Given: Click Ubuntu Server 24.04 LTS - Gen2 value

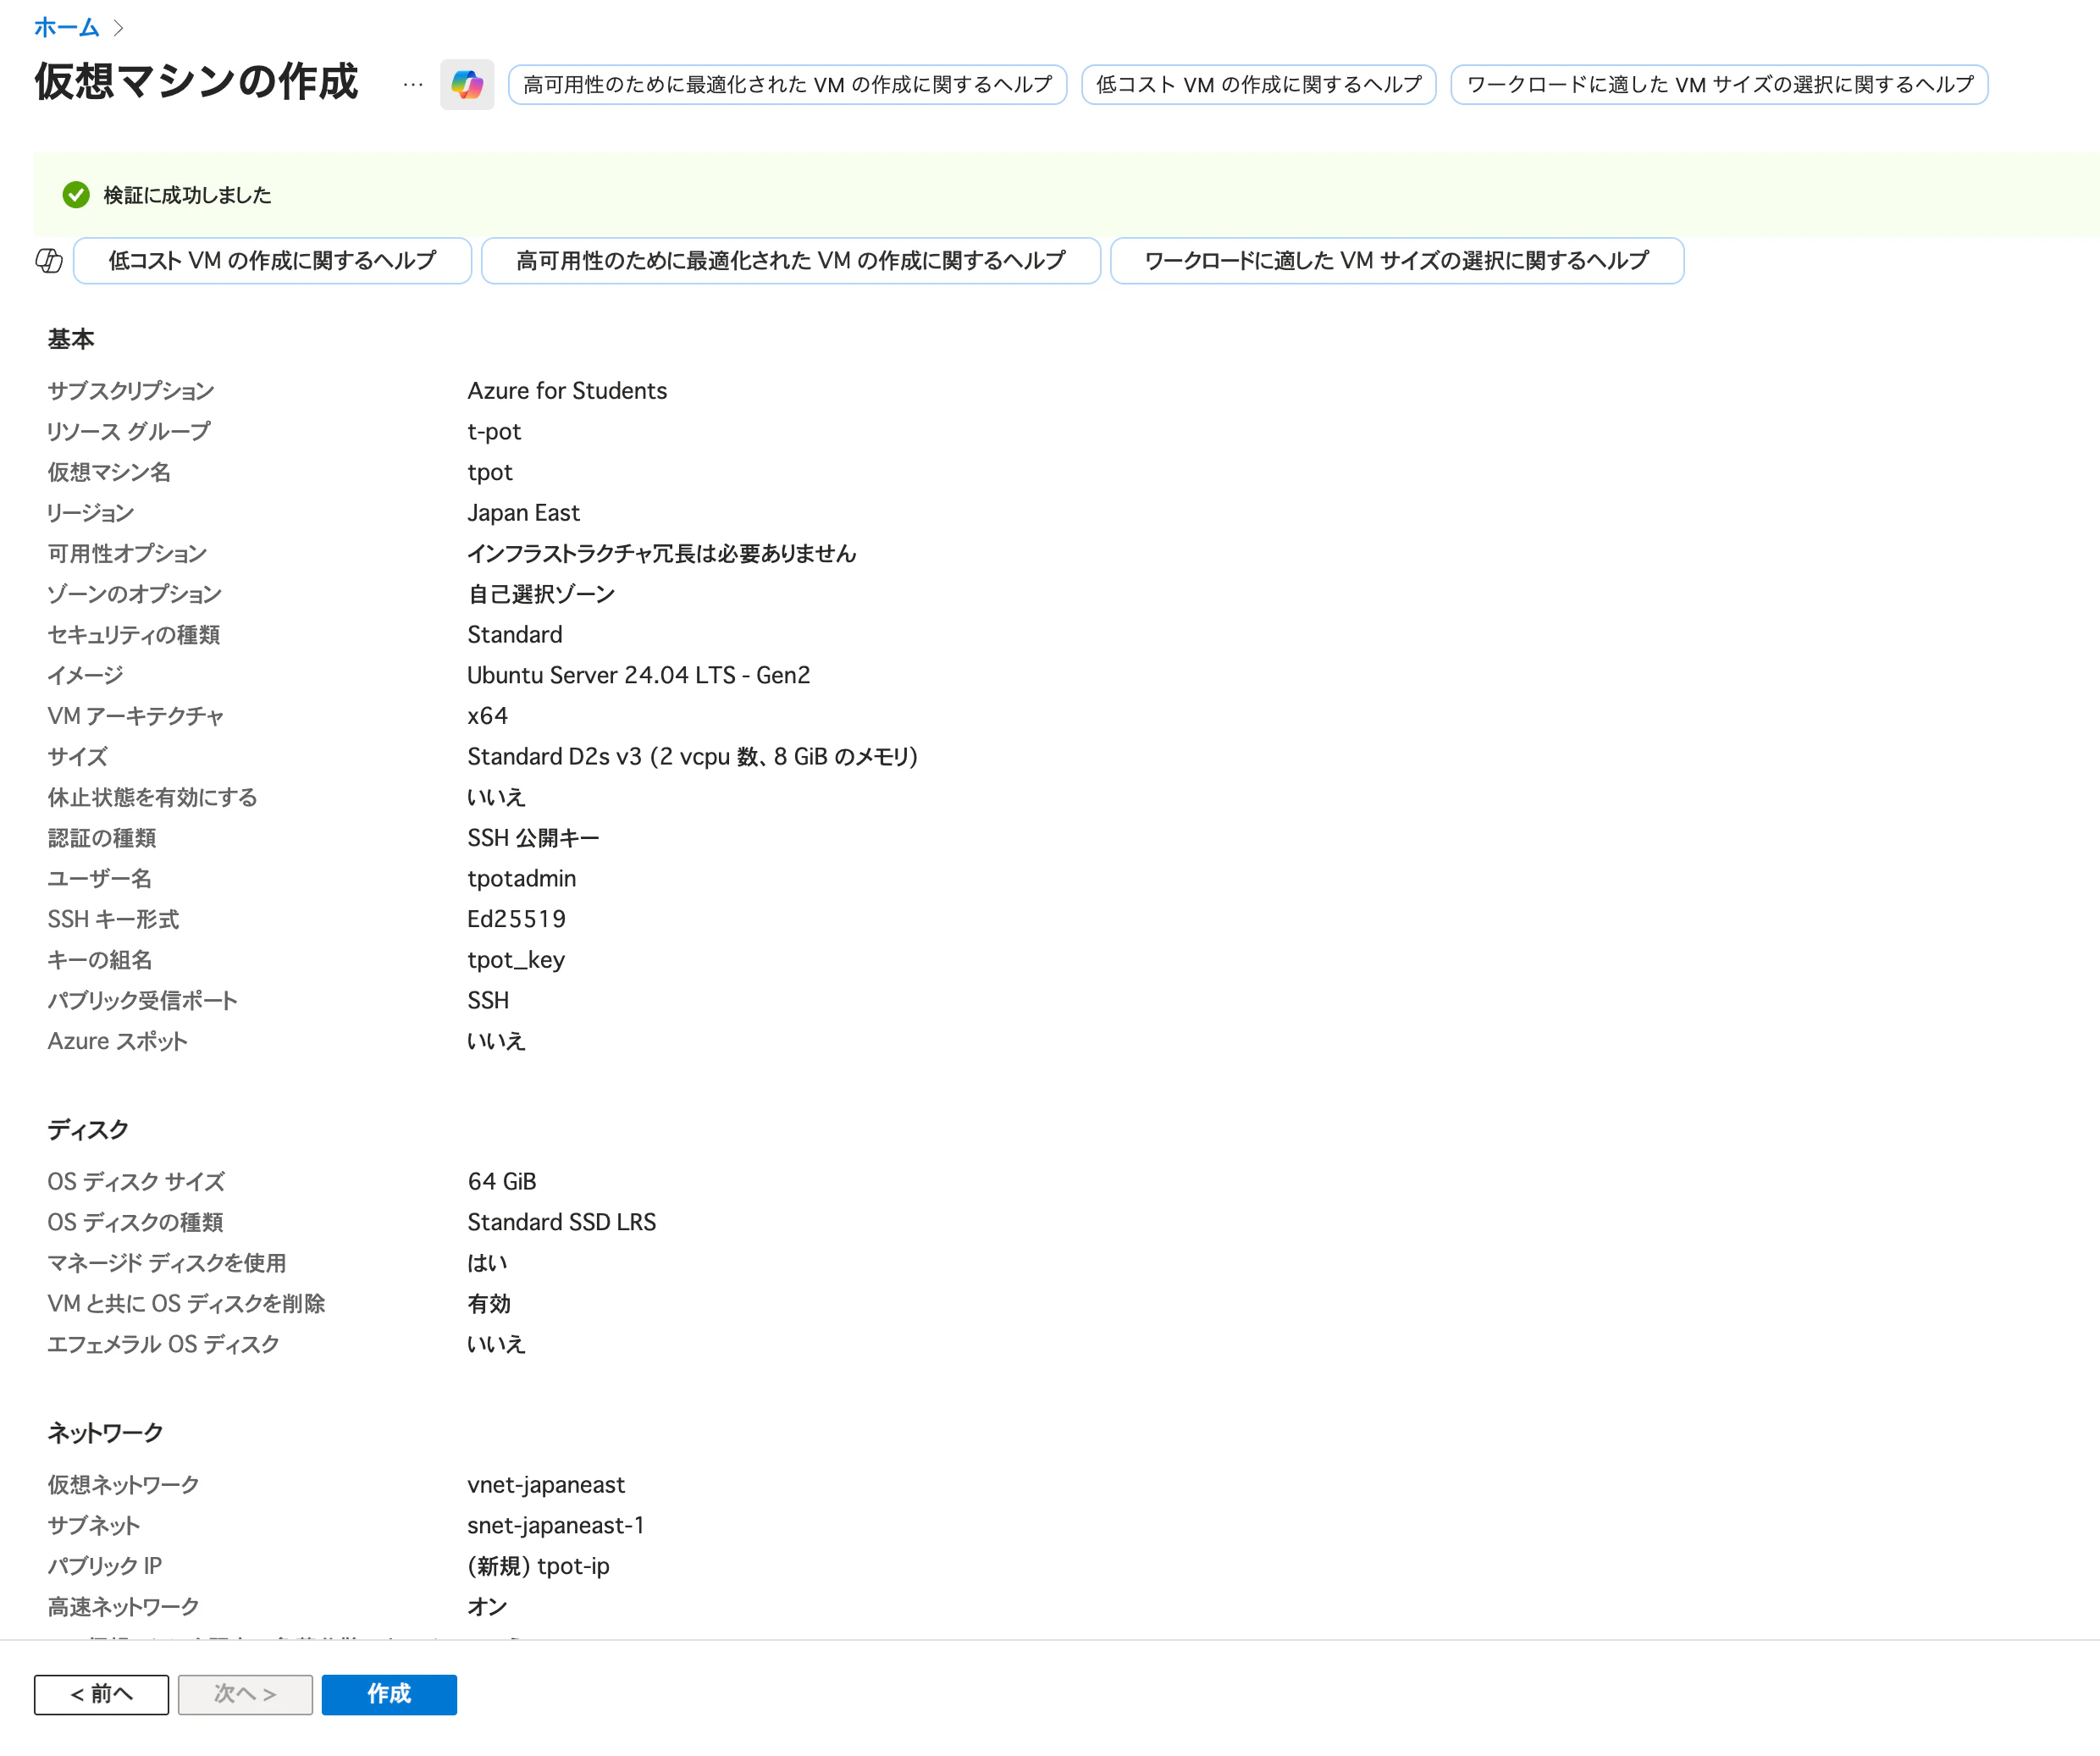Looking at the screenshot, I should (639, 675).
